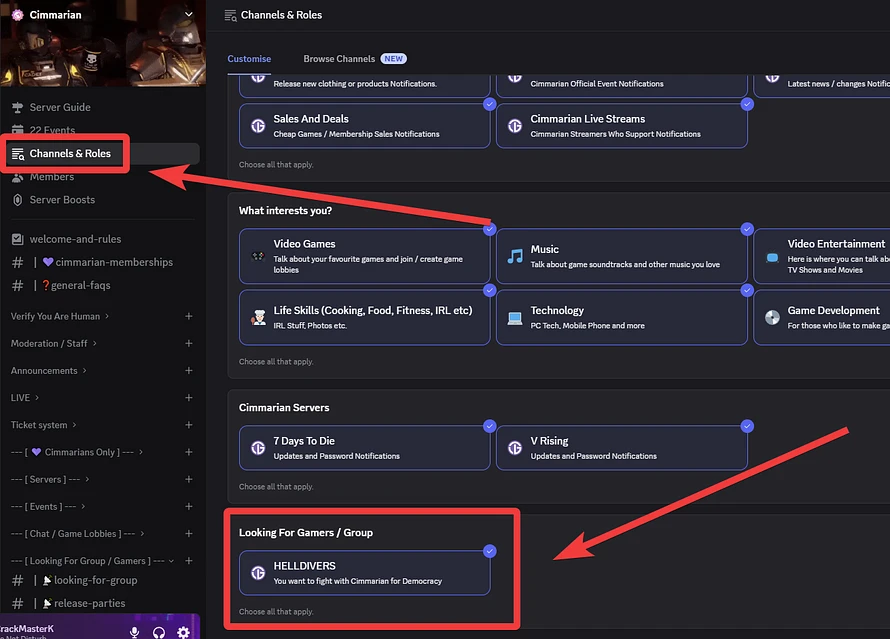Toggle the Cimmarian Live Streams card
Image resolution: width=890 pixels, height=639 pixels.
(622, 125)
